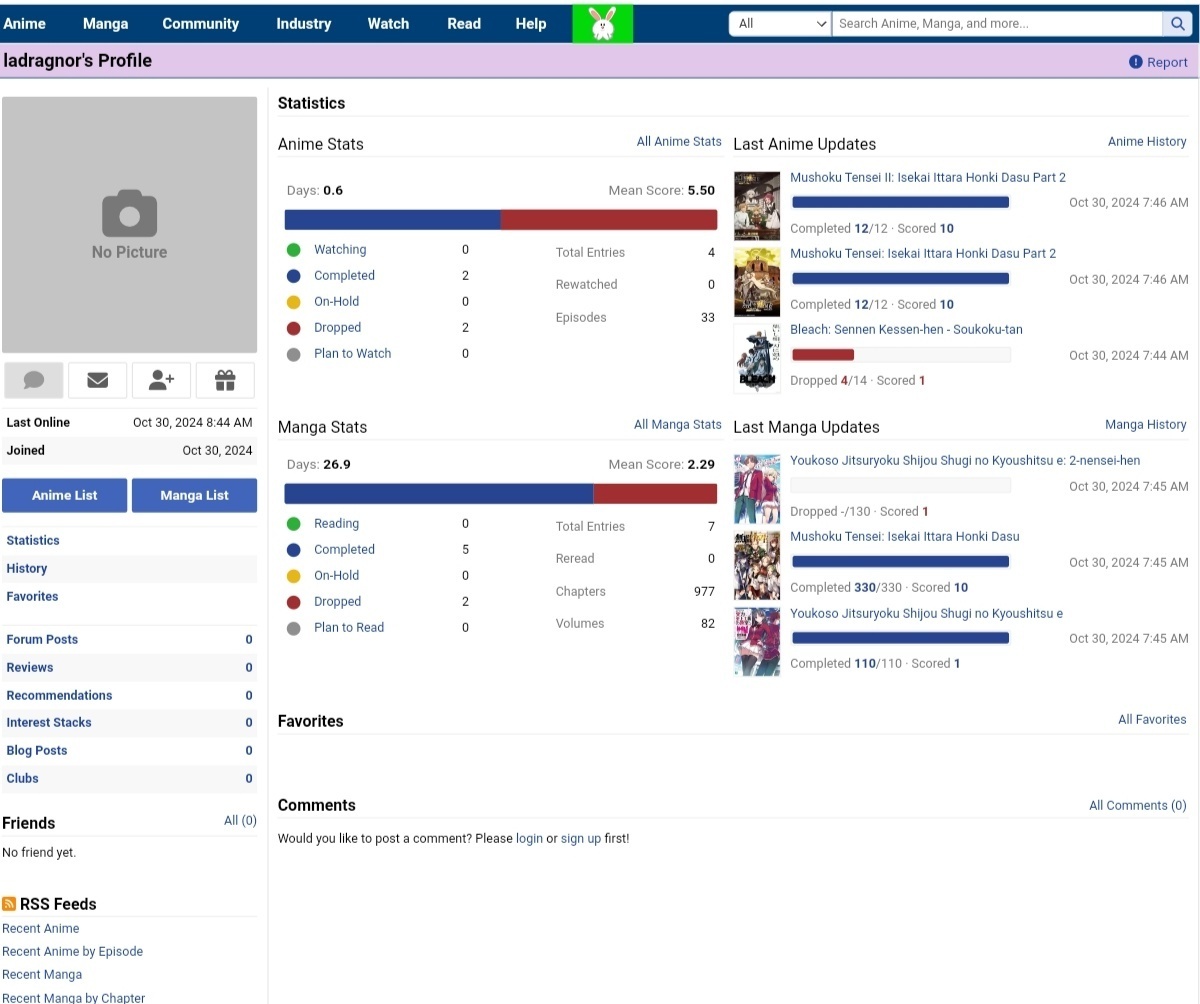Click the comment bubble icon under profile picture

34,380
